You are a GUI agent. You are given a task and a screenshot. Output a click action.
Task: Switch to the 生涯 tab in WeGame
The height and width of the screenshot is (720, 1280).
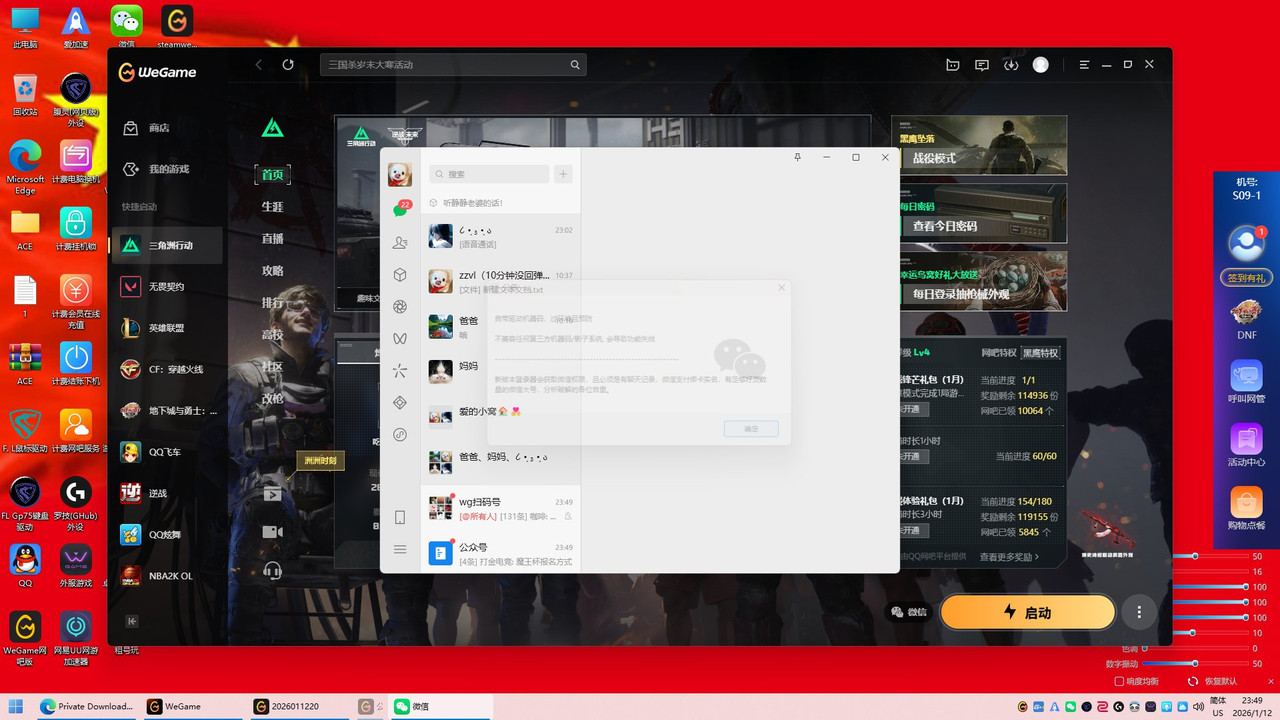tap(272, 206)
